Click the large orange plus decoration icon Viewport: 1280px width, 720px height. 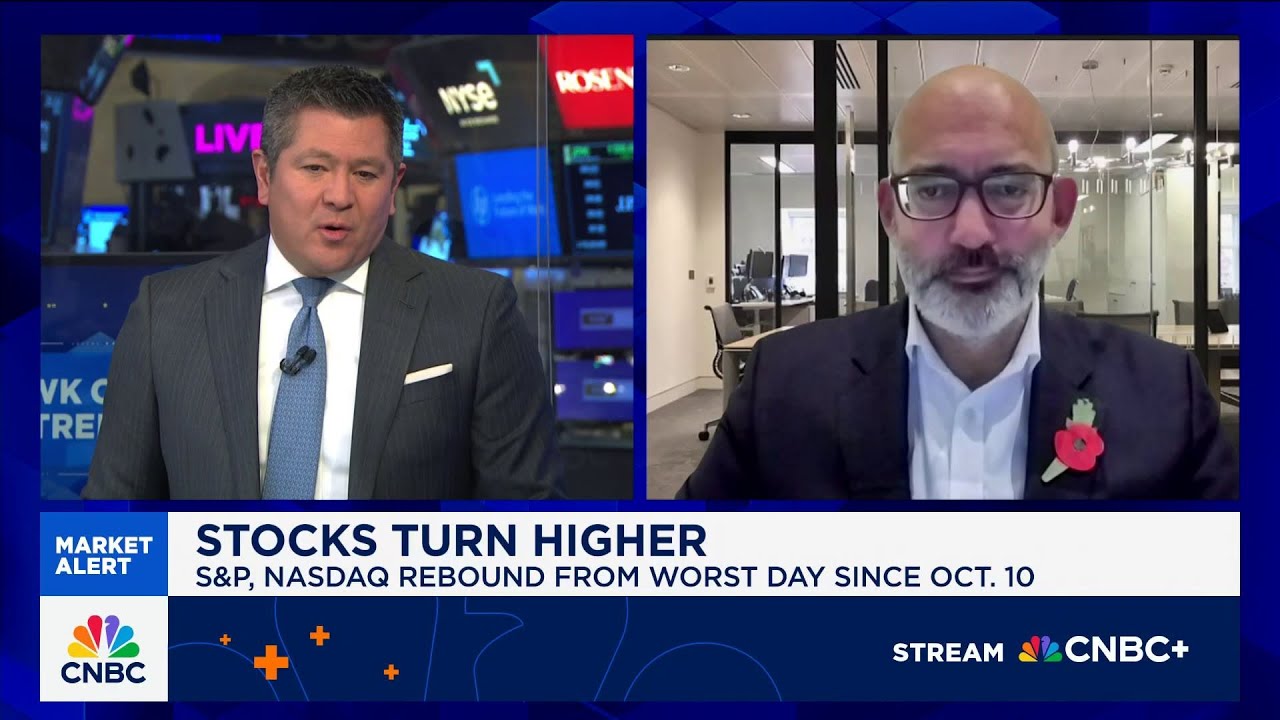[x=271, y=661]
